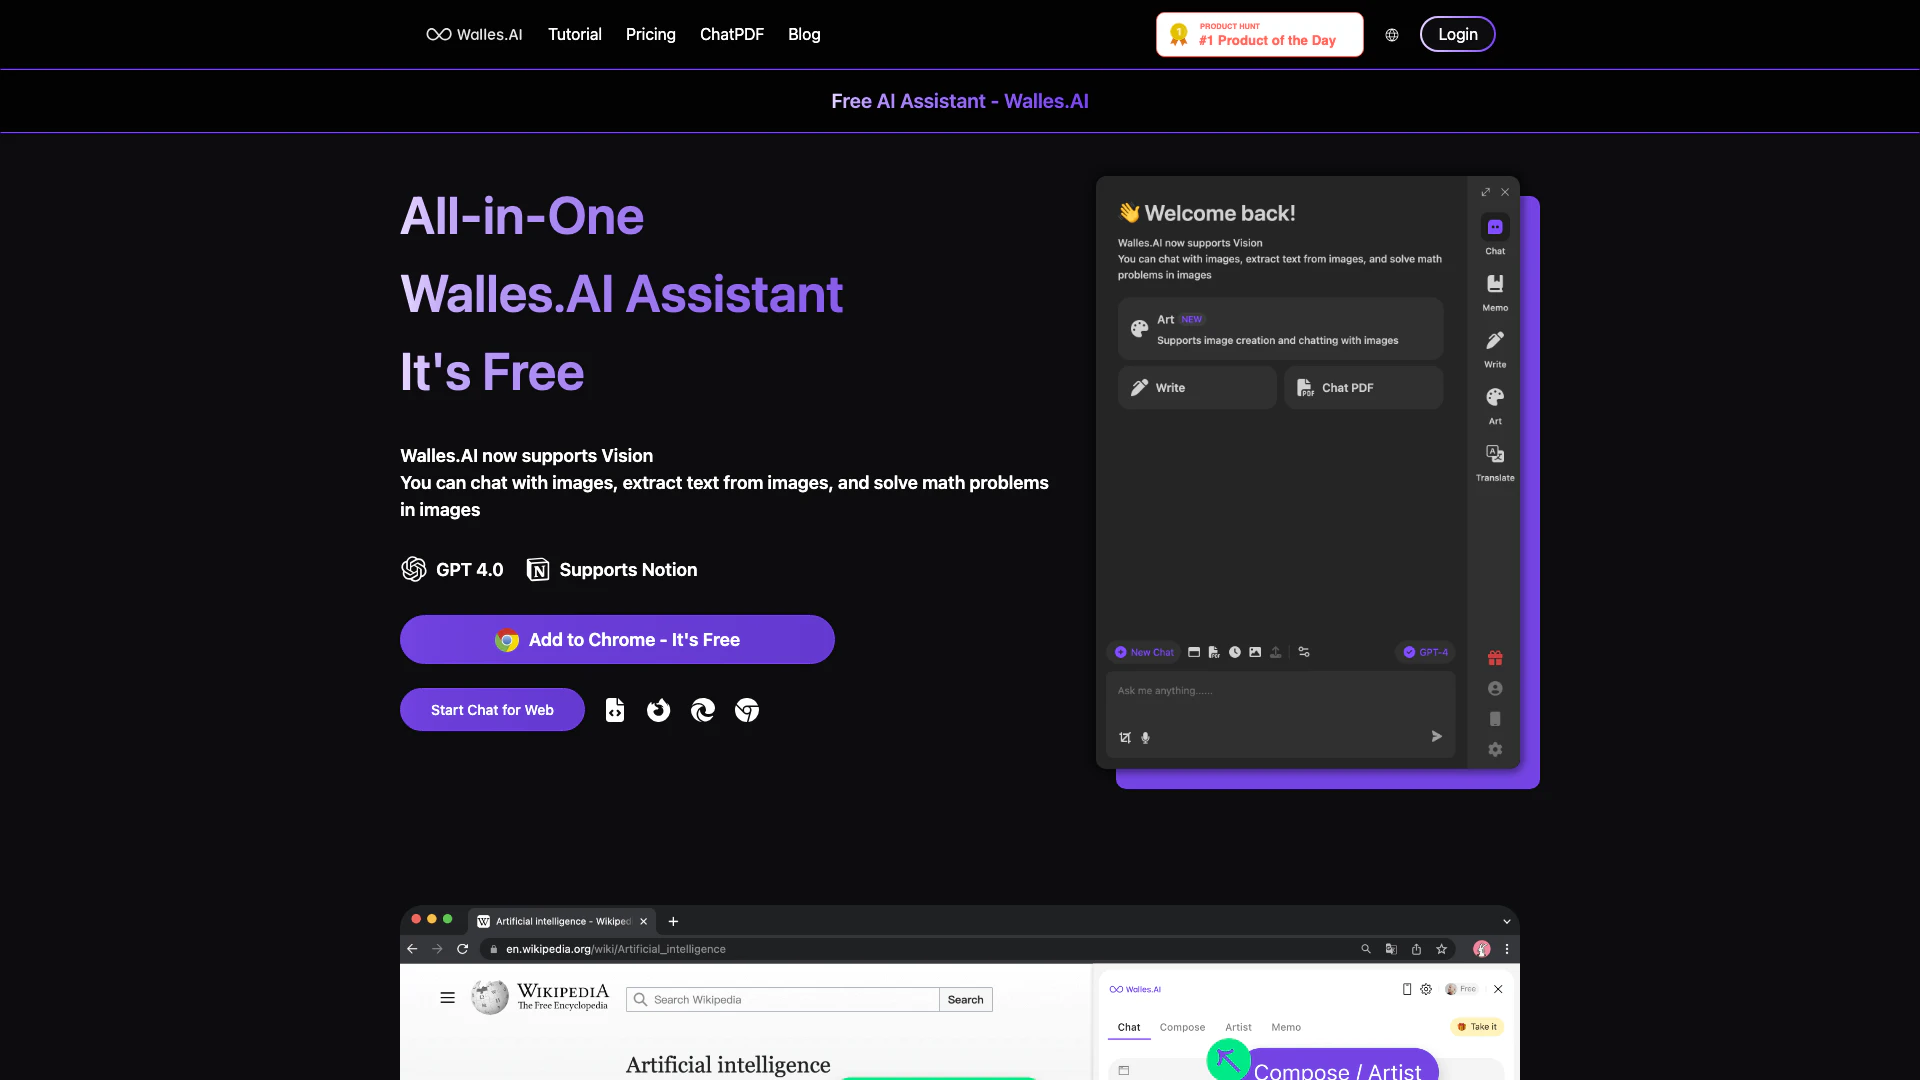Open chat settings sliders icon

click(x=1304, y=652)
